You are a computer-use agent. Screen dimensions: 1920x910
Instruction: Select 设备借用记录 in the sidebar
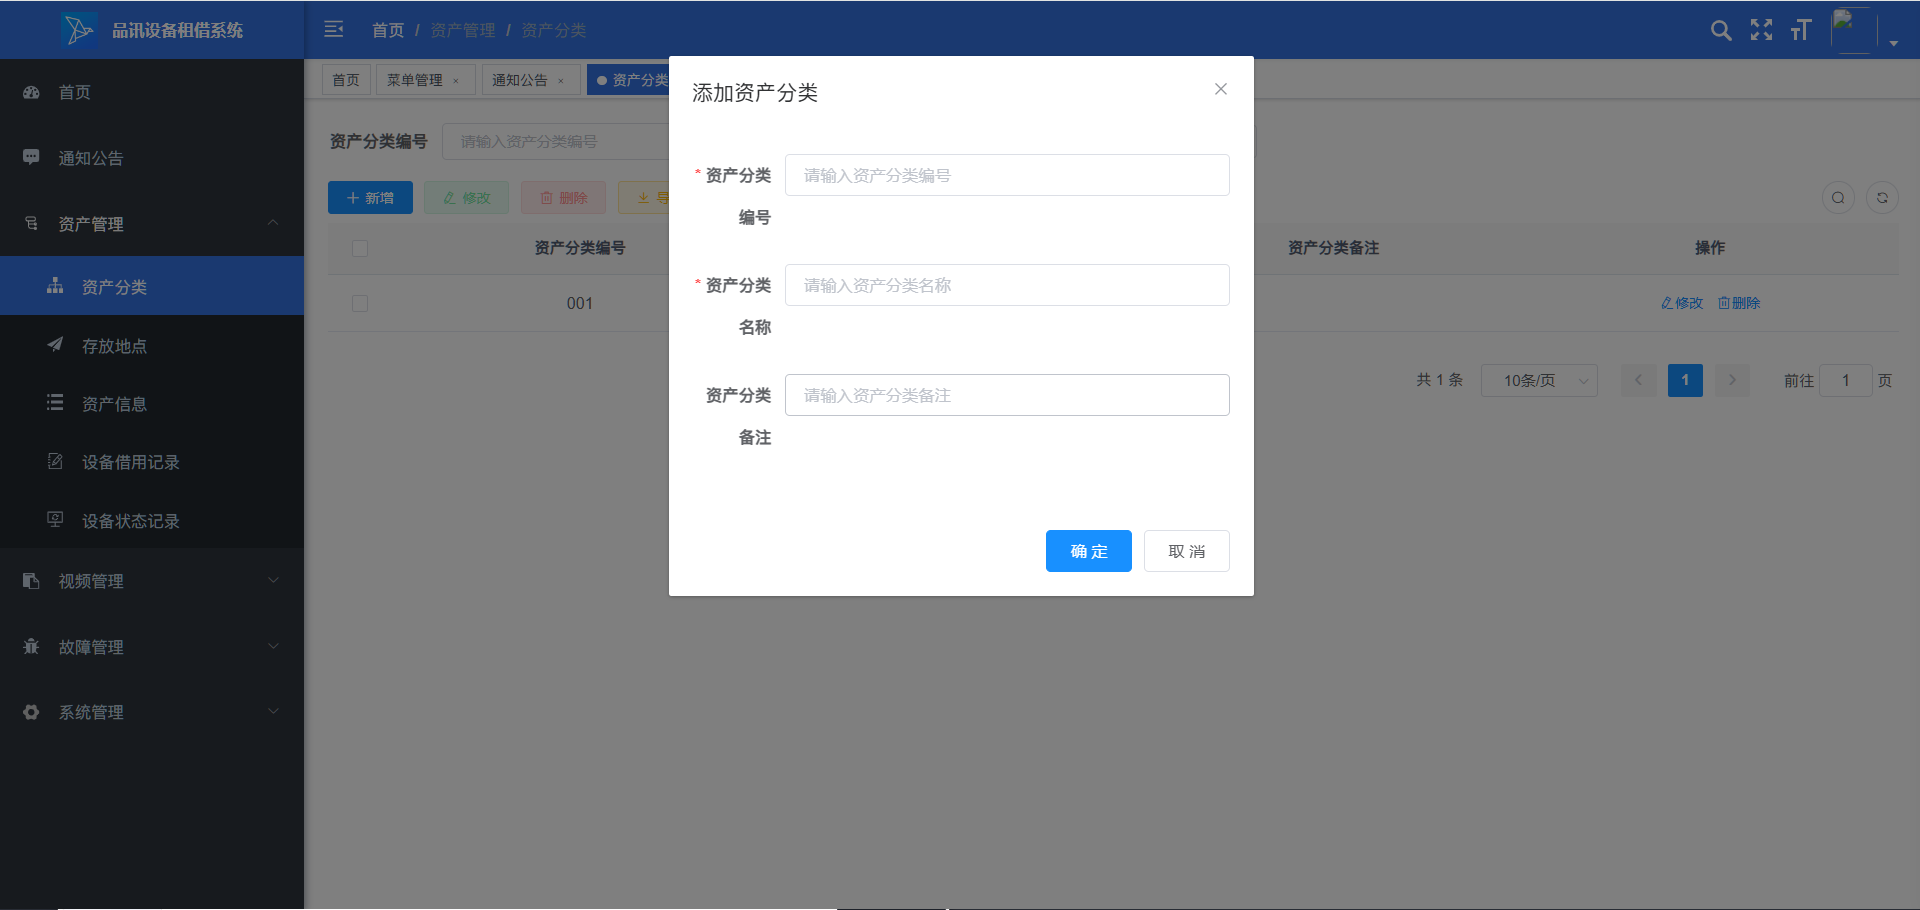tap(152, 461)
